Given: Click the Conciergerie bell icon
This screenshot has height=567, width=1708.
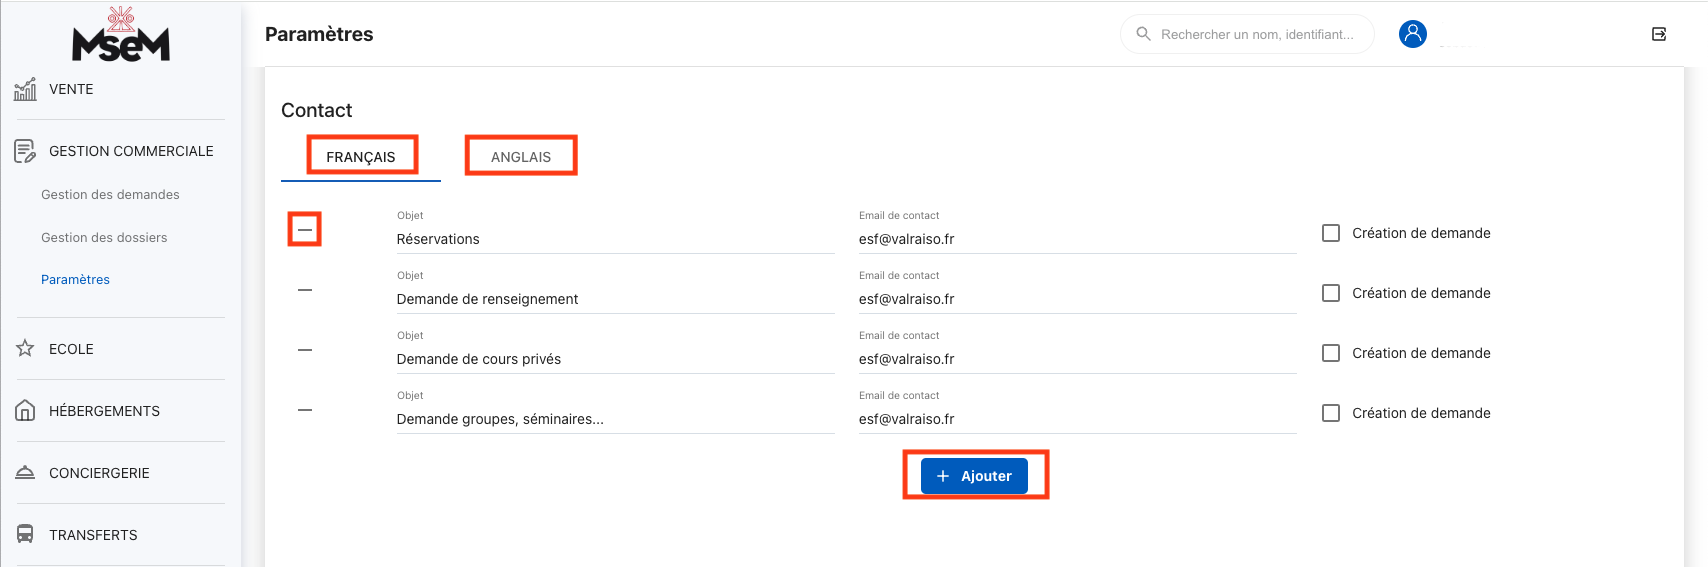Looking at the screenshot, I should coord(25,473).
